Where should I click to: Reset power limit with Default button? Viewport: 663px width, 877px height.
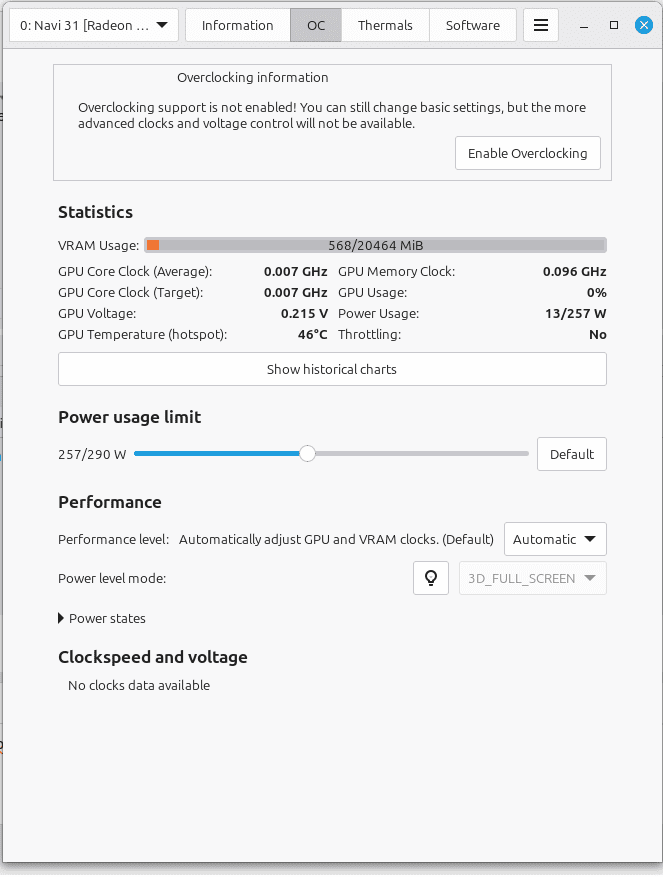[571, 454]
